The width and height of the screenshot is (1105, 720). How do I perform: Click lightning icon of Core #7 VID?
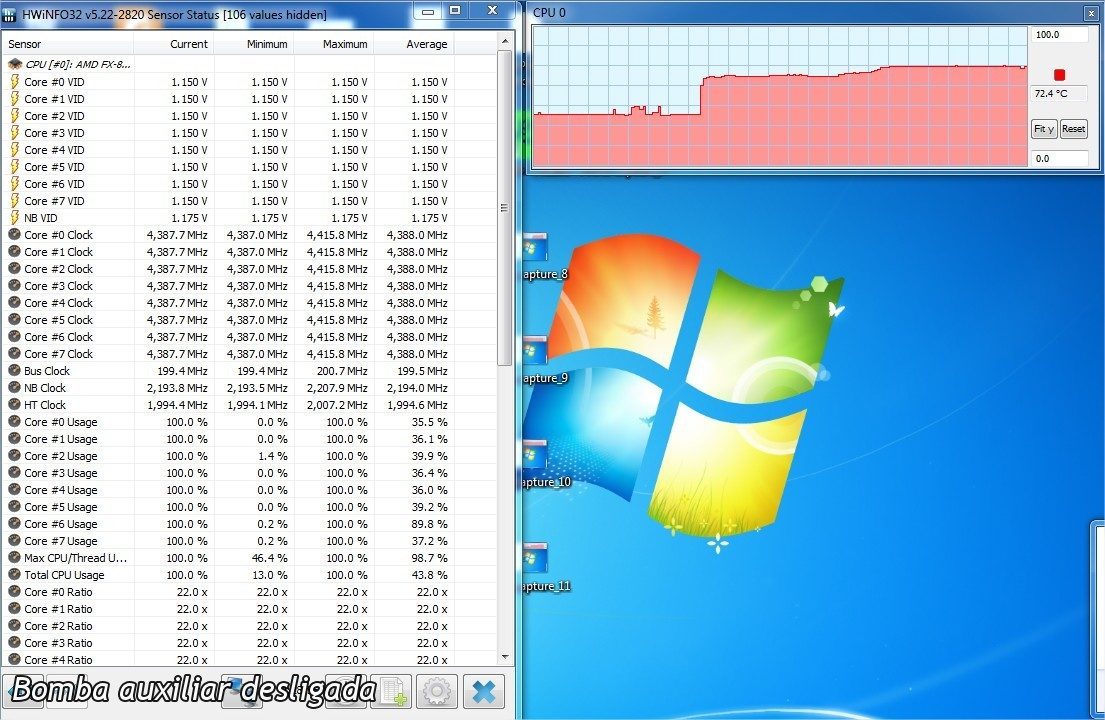14,201
